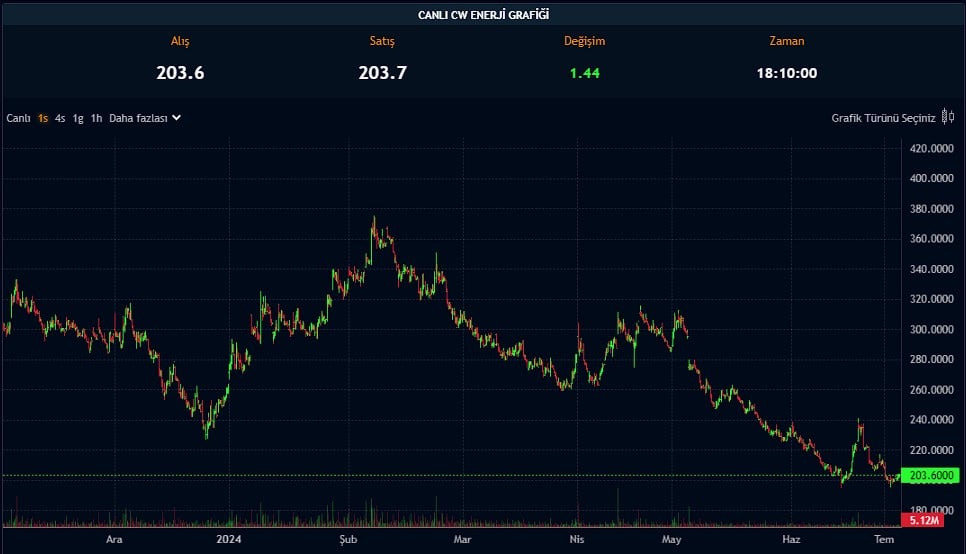Image resolution: width=966 pixels, height=554 pixels.
Task: Click the Daha fazlası chevron arrow
Action: 177,117
